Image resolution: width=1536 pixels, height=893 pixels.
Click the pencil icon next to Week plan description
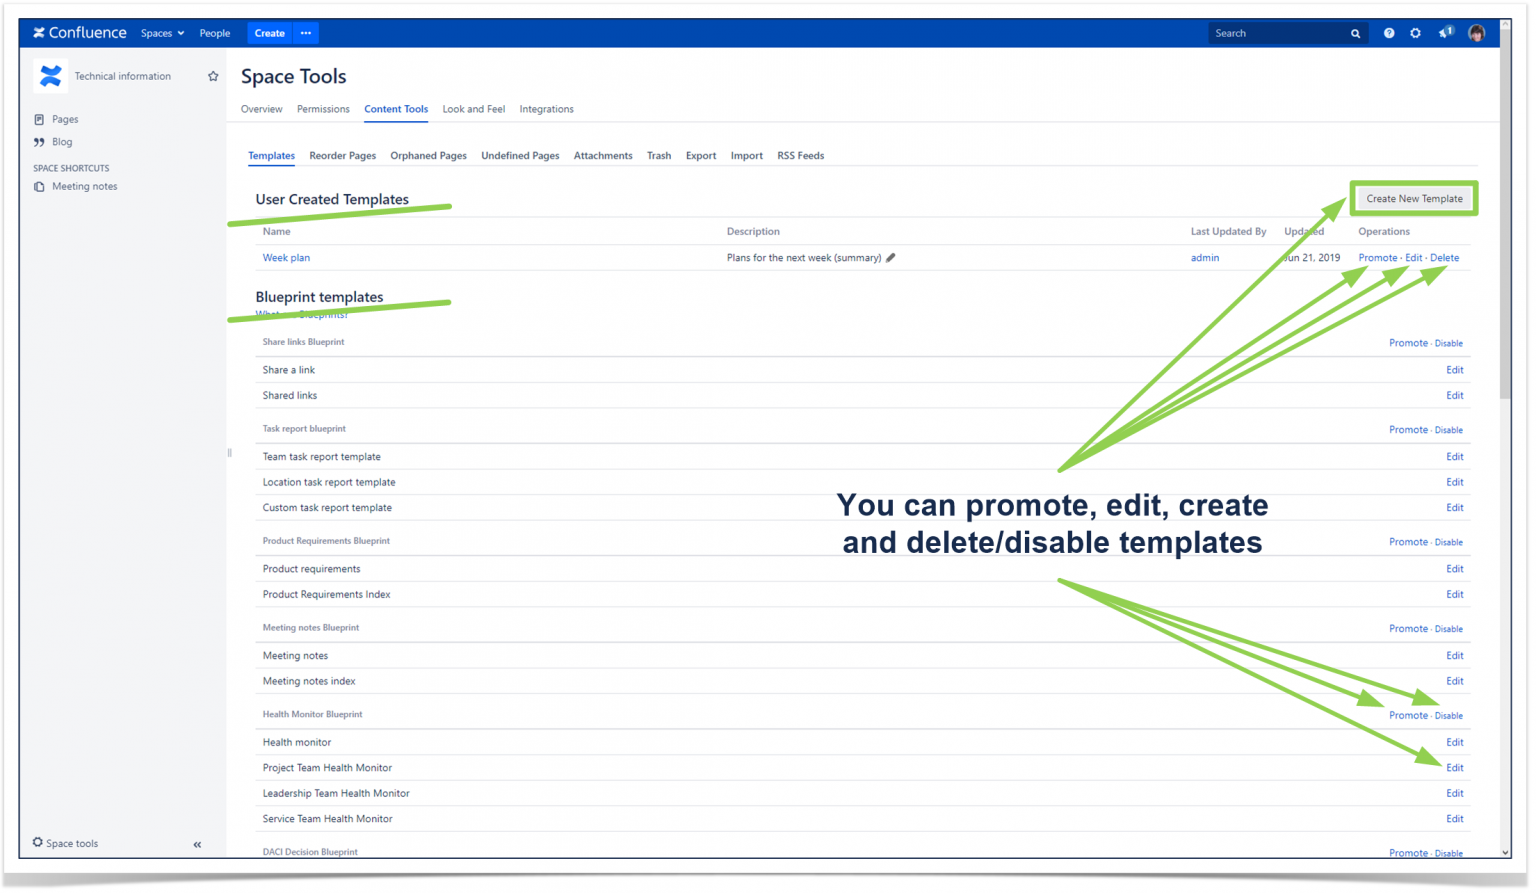(891, 257)
